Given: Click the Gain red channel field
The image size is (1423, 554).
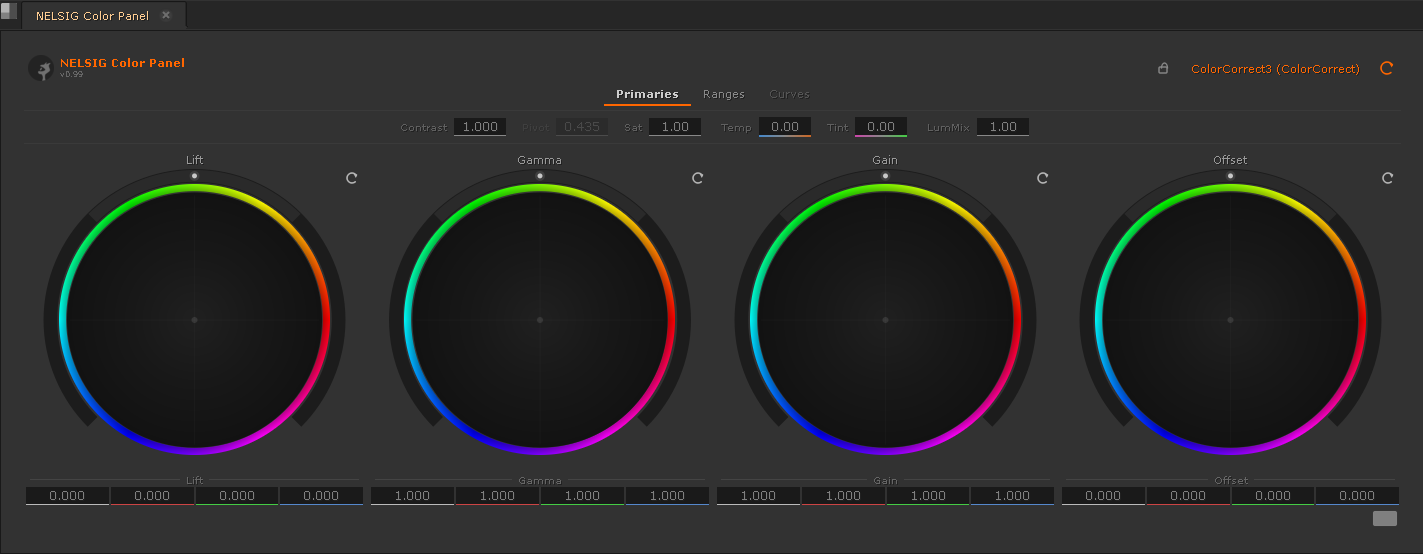Looking at the screenshot, I should pos(843,496).
